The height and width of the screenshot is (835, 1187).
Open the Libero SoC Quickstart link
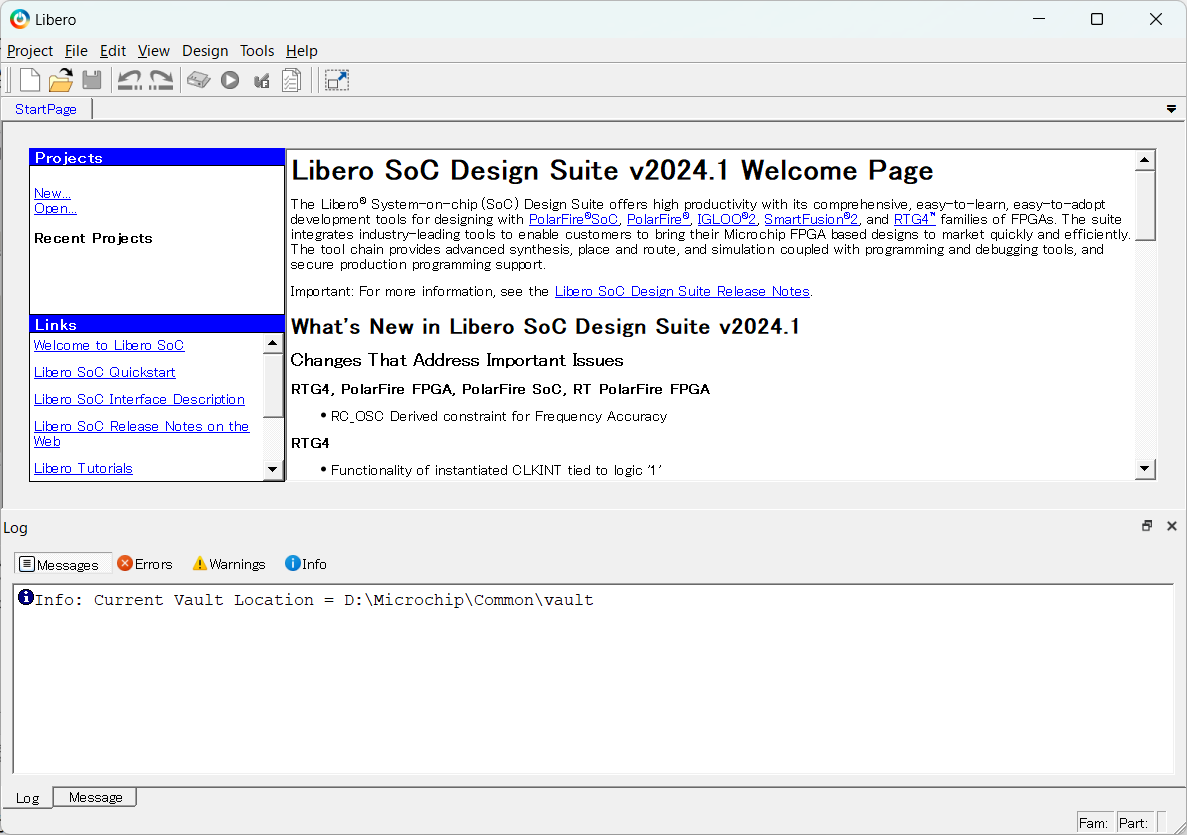(x=104, y=372)
